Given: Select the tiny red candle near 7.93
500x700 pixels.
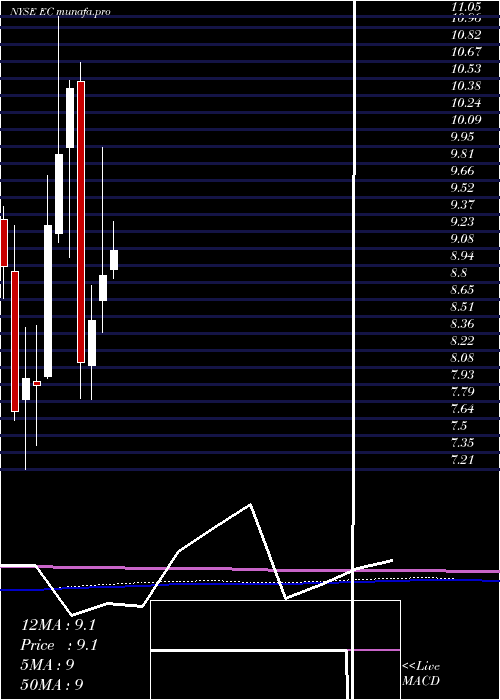Looking at the screenshot, I should 37,383.
